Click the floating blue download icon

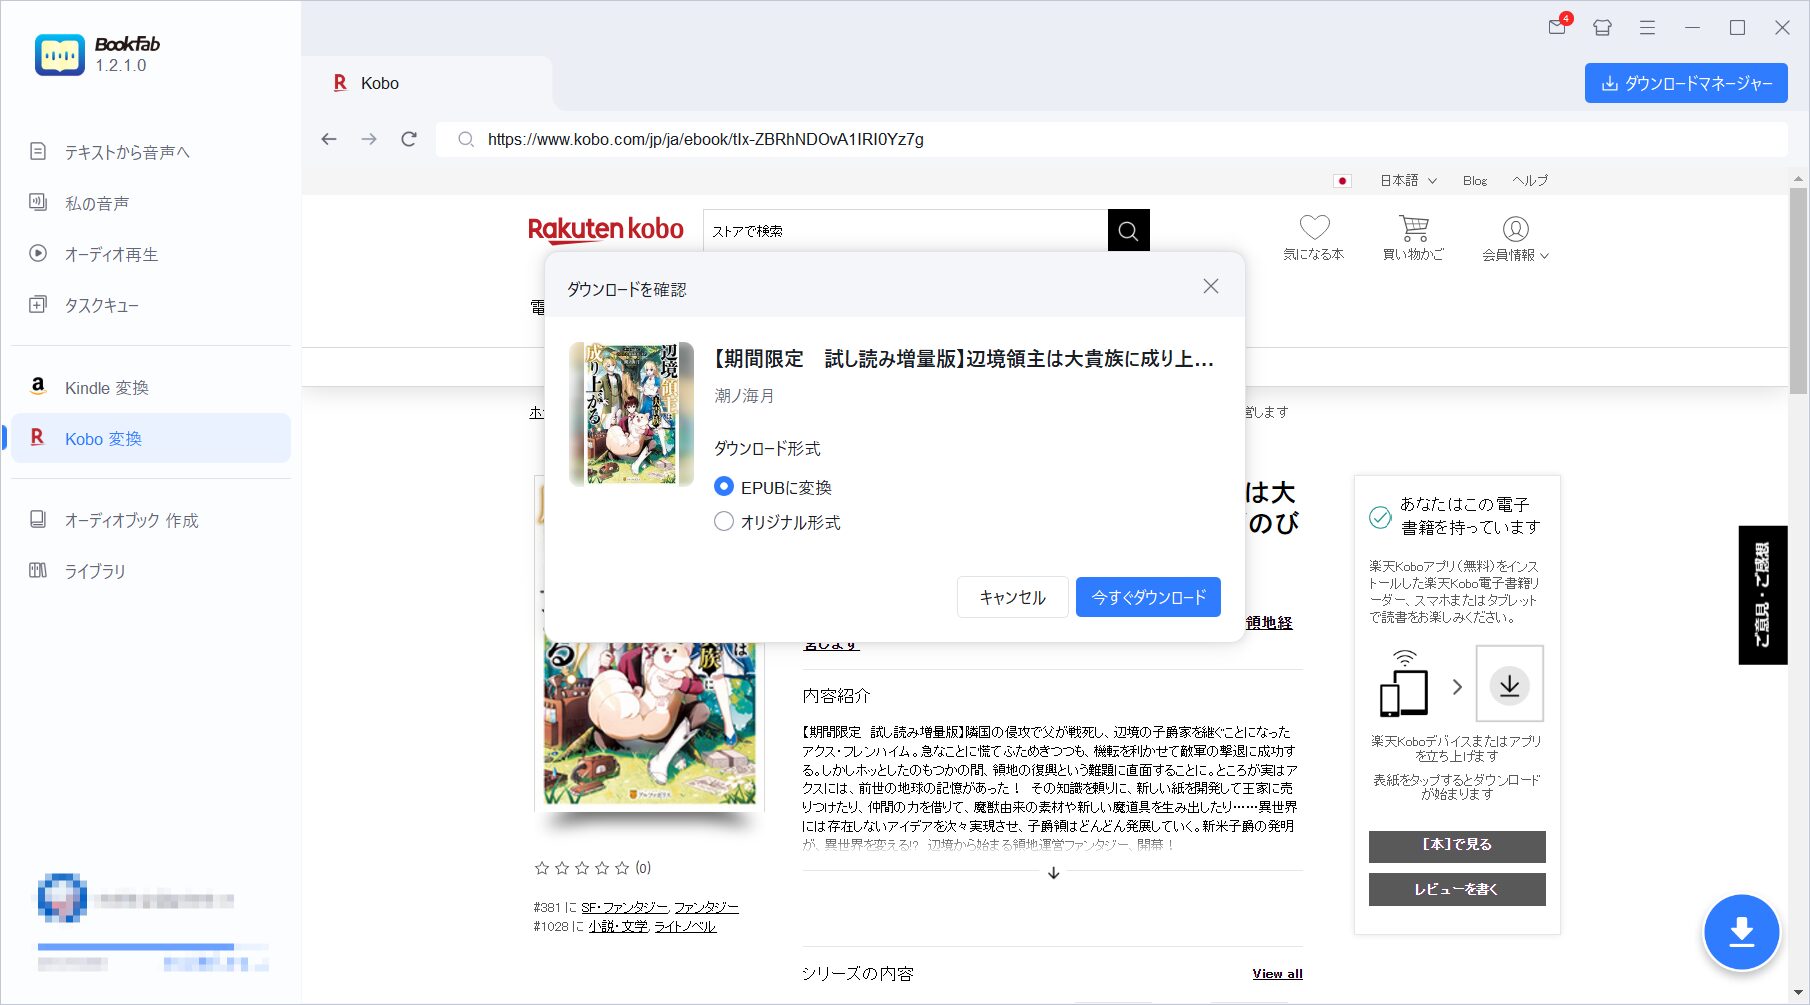(x=1742, y=931)
